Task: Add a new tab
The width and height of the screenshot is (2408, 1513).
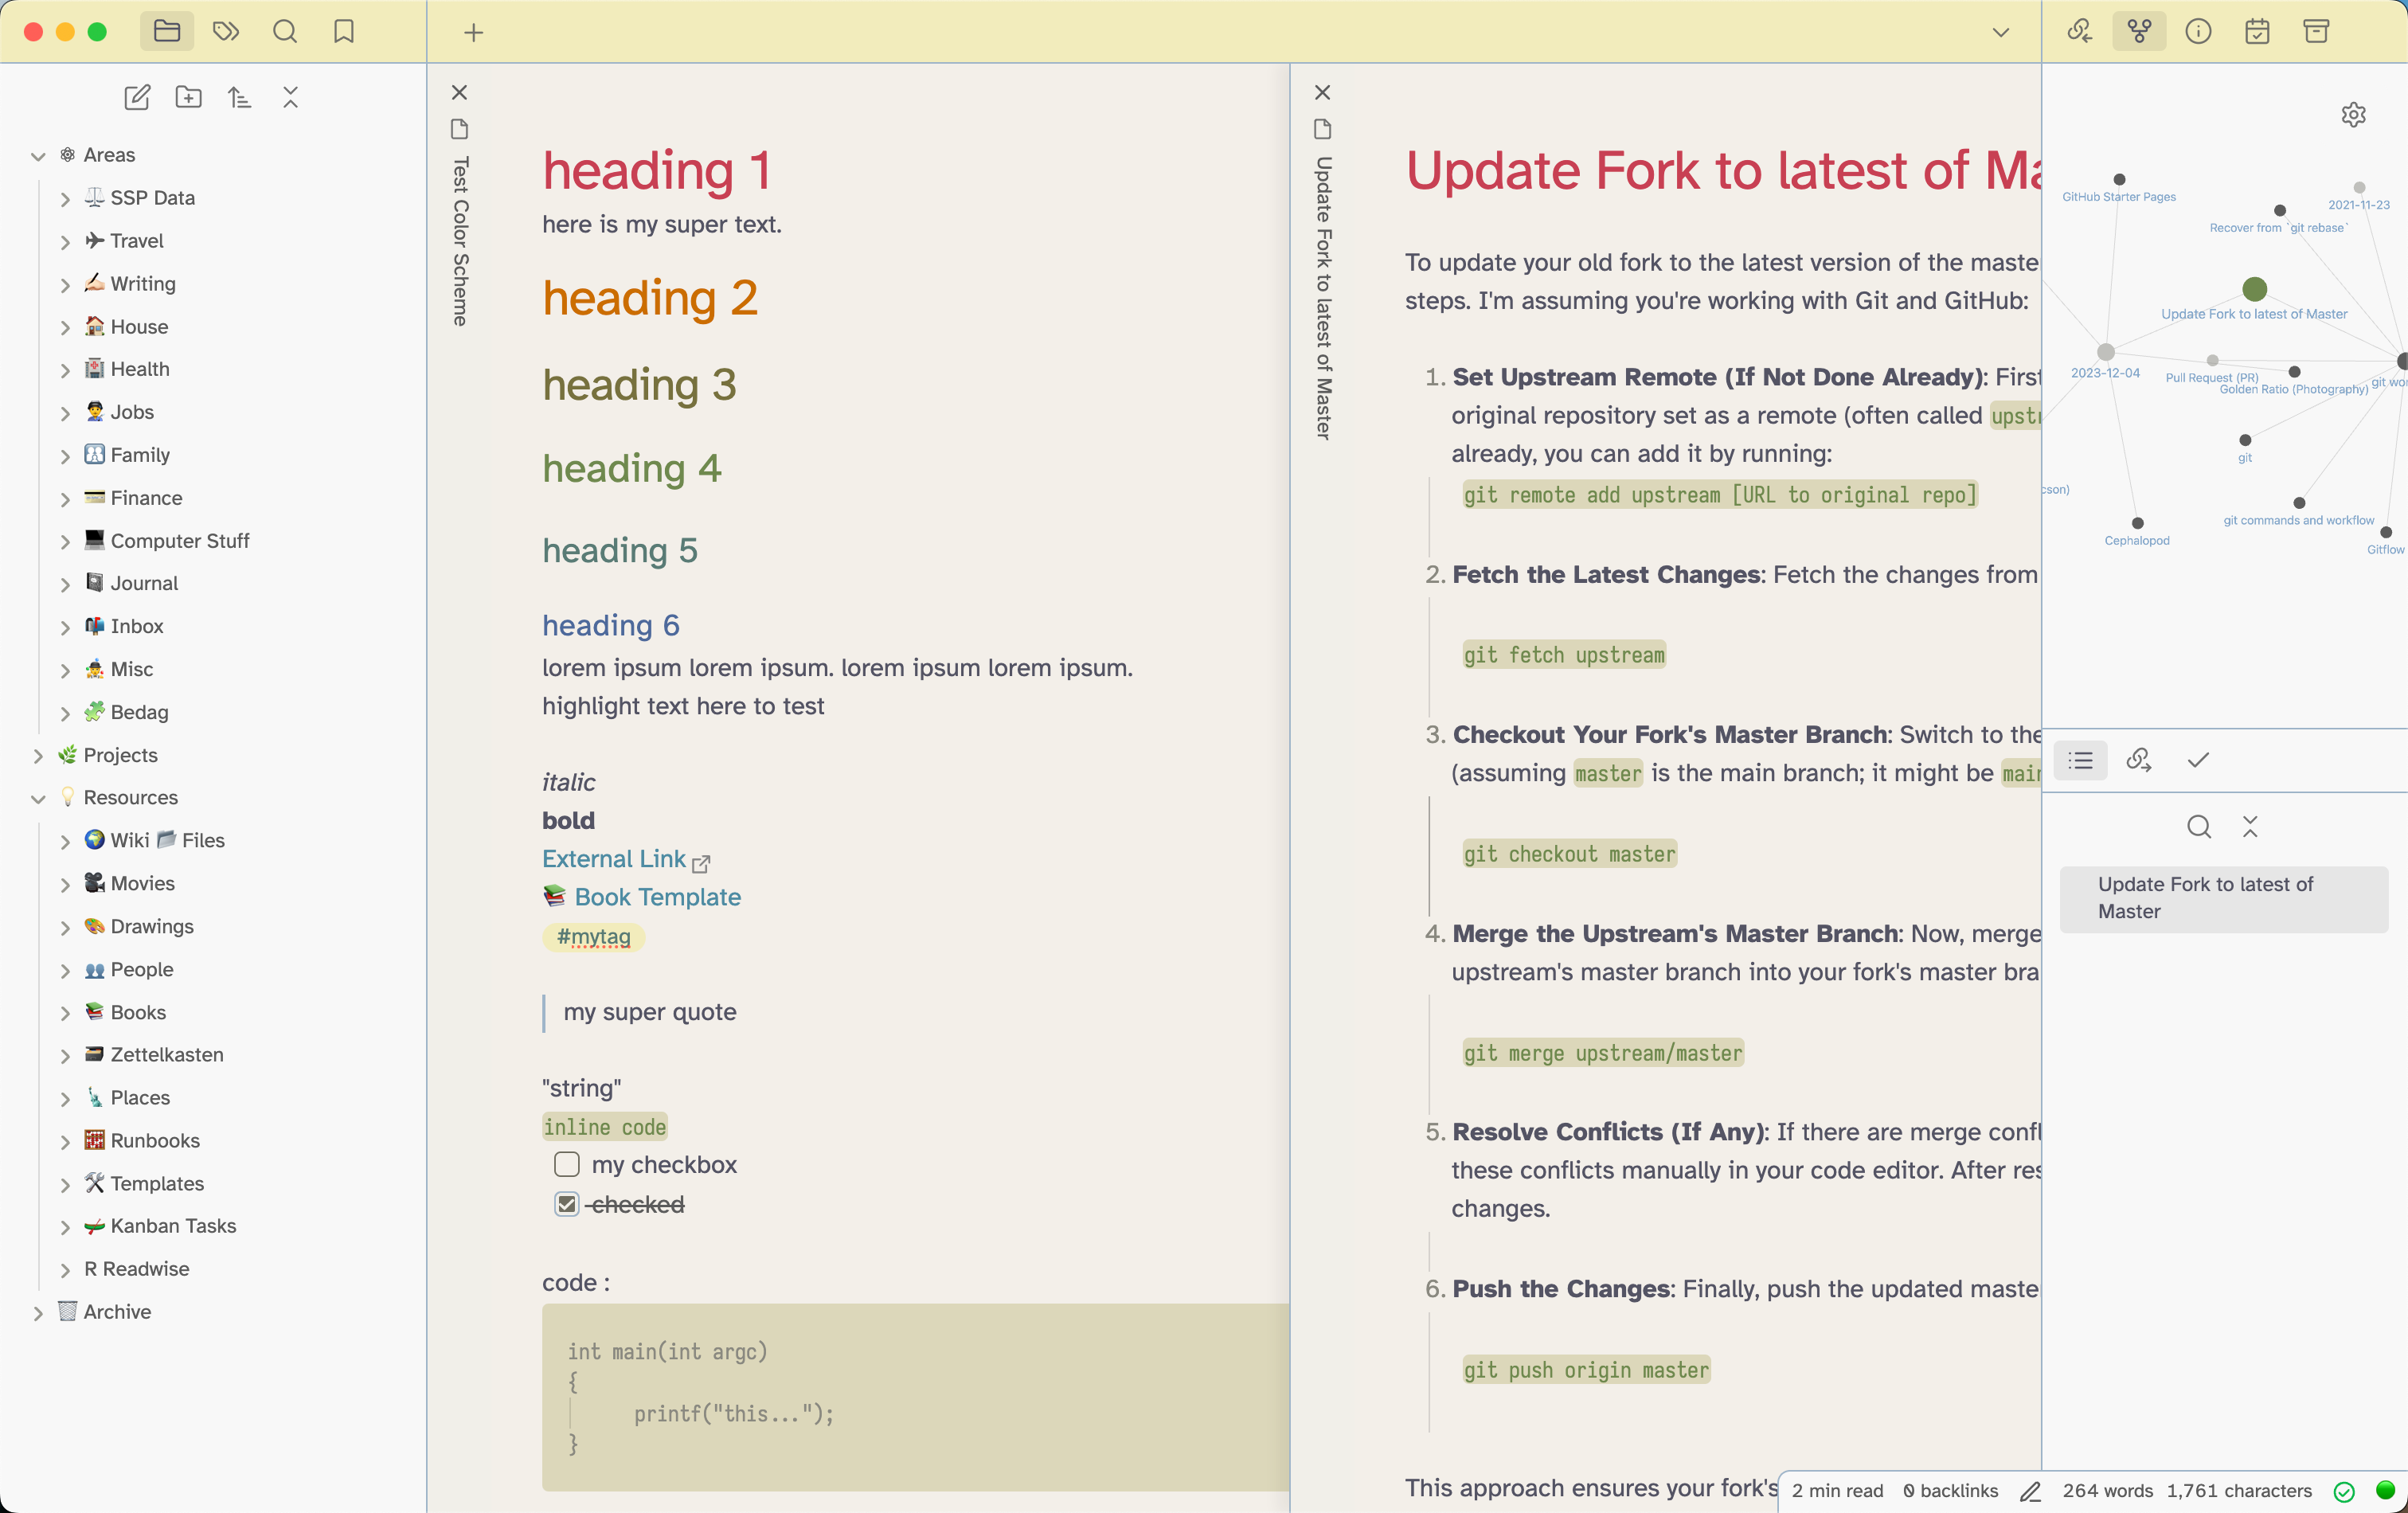Action: (x=474, y=32)
